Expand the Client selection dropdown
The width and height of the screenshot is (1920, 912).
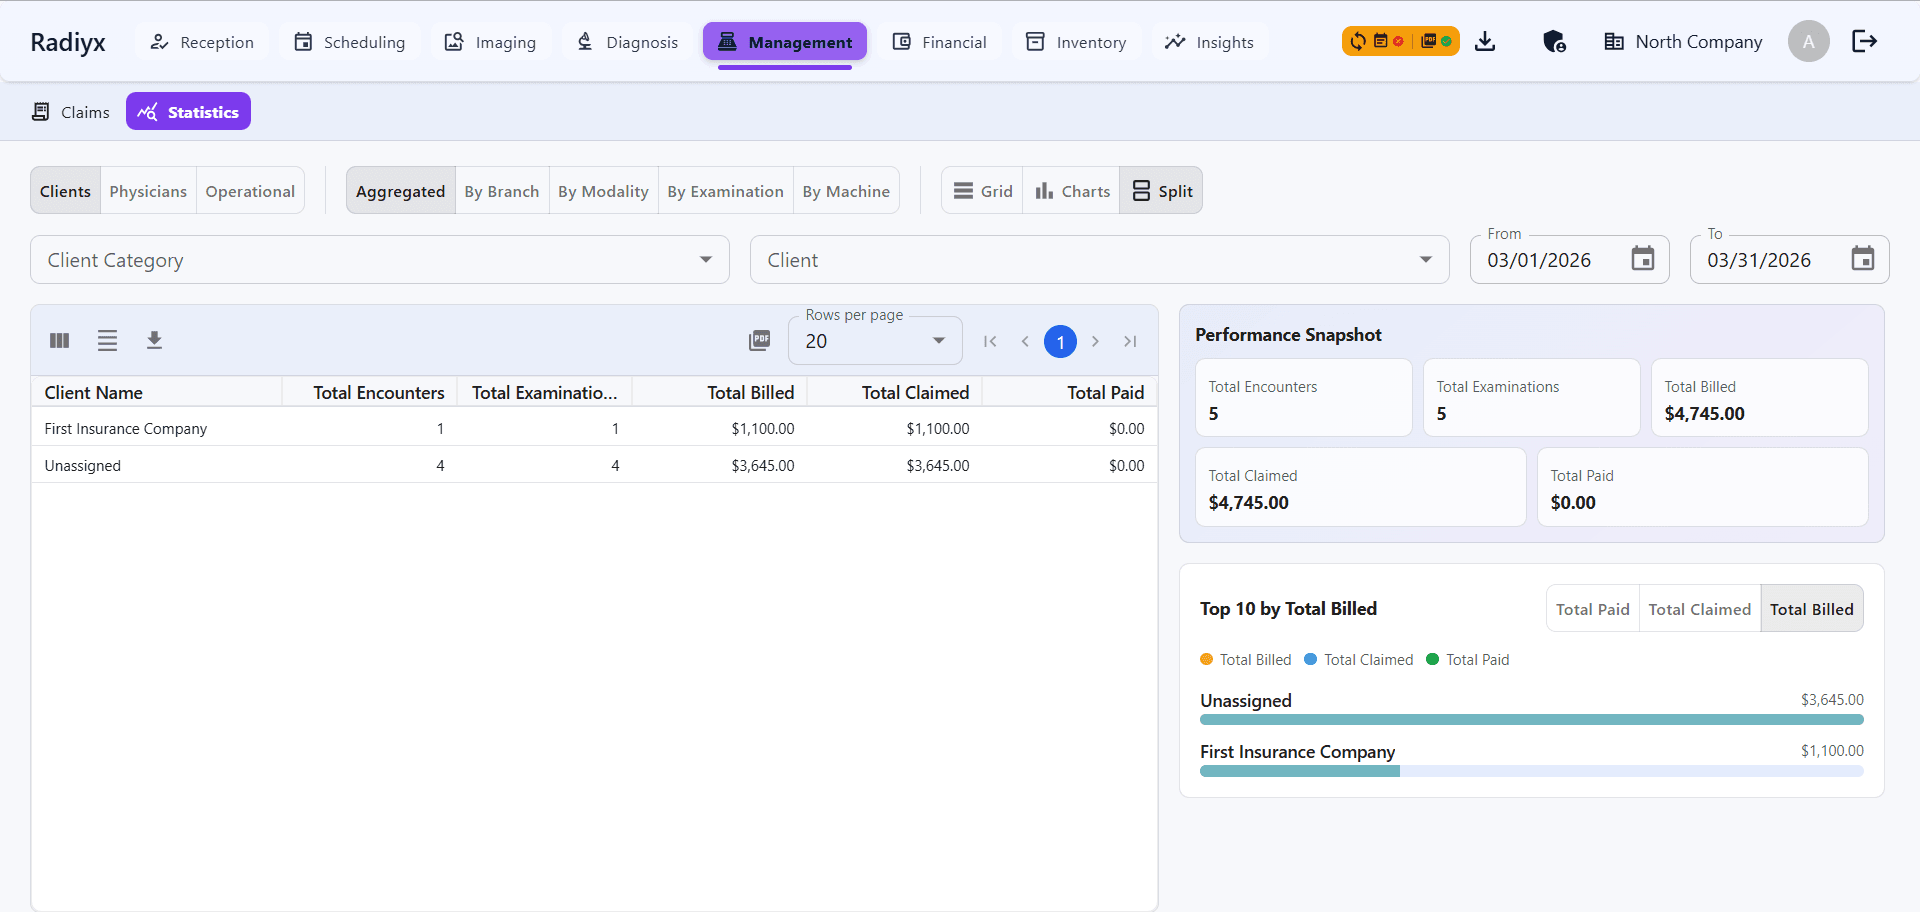(x=1426, y=259)
